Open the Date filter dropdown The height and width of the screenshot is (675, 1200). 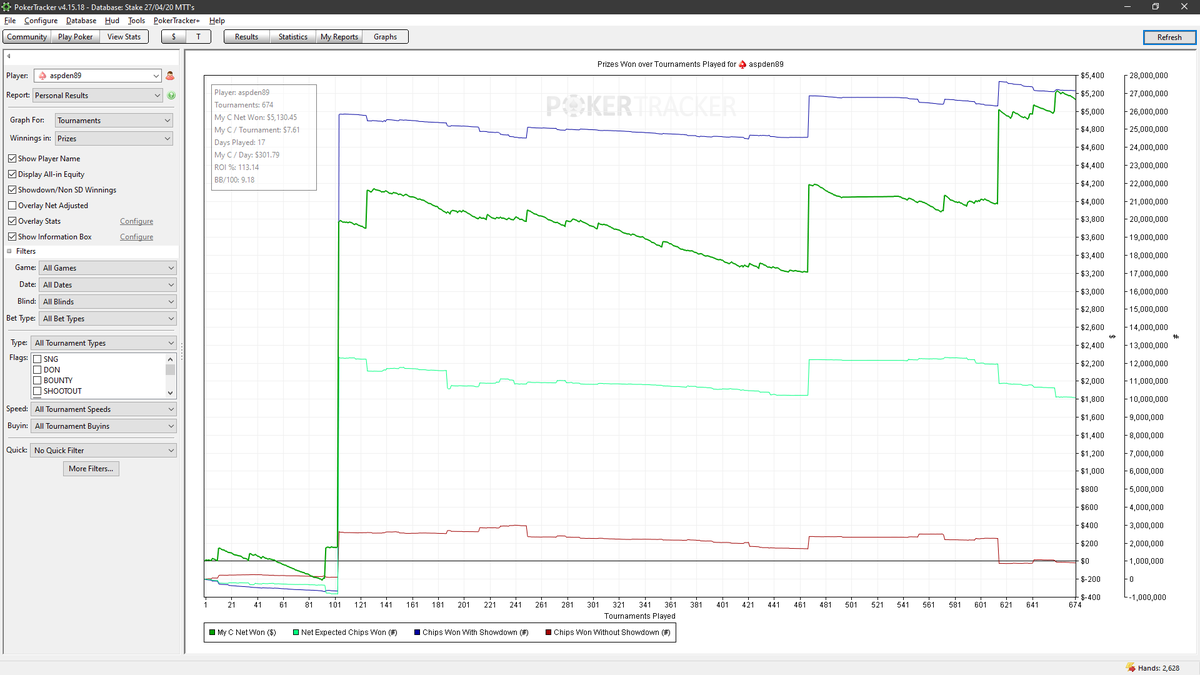coord(108,285)
